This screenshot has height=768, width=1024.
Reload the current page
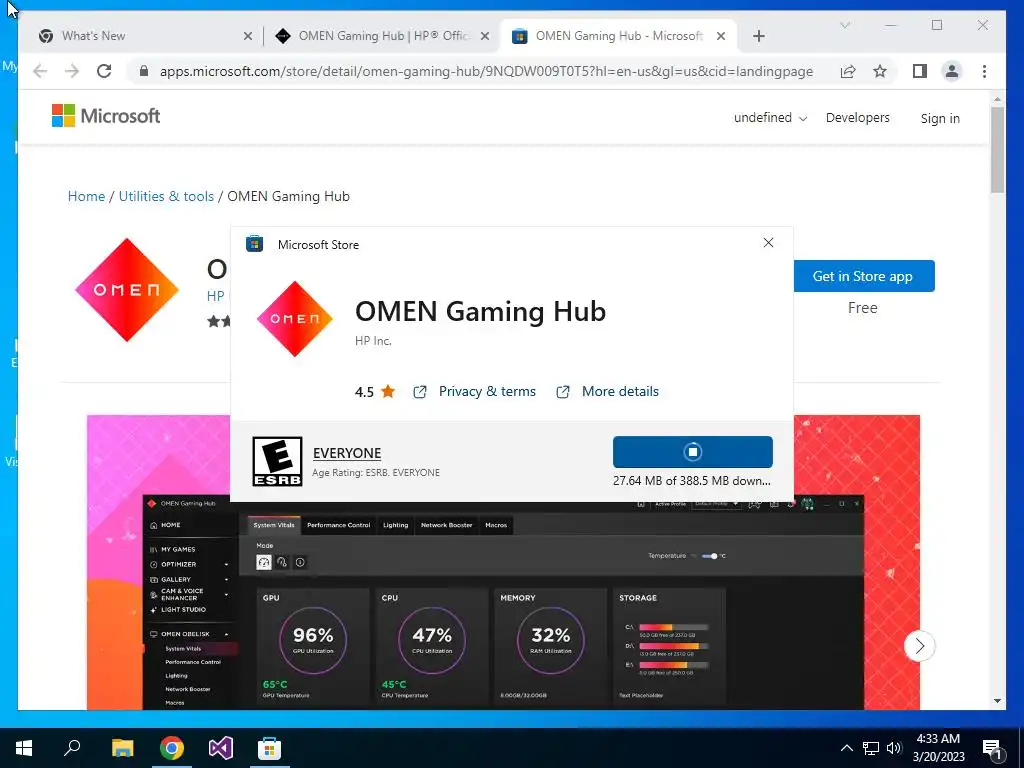pos(104,71)
